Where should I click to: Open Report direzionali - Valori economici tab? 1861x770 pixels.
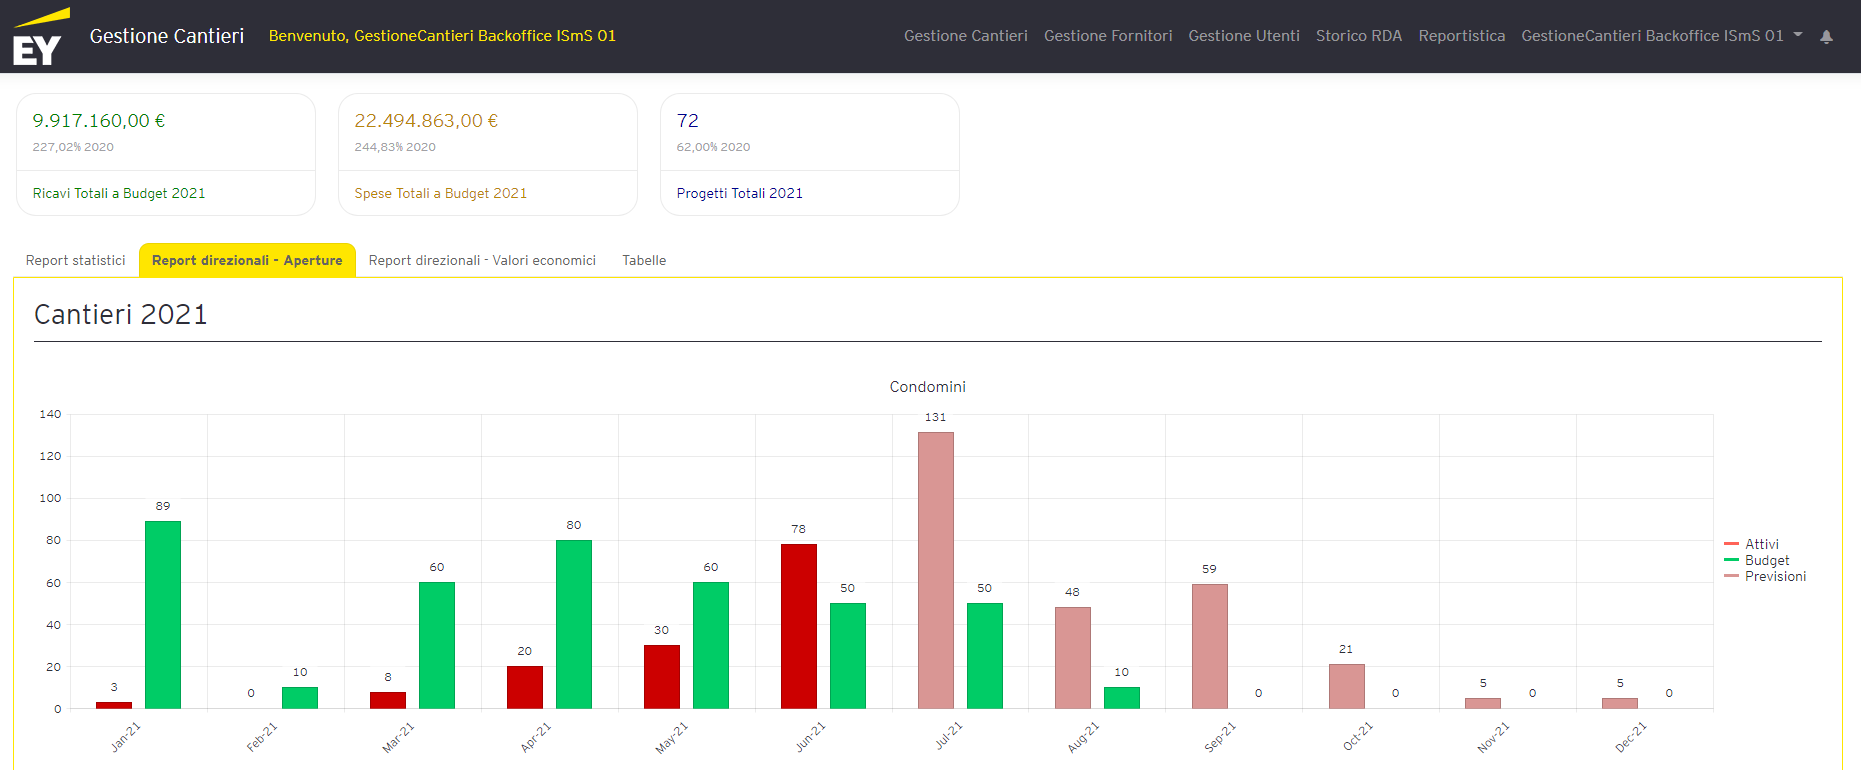[482, 261]
